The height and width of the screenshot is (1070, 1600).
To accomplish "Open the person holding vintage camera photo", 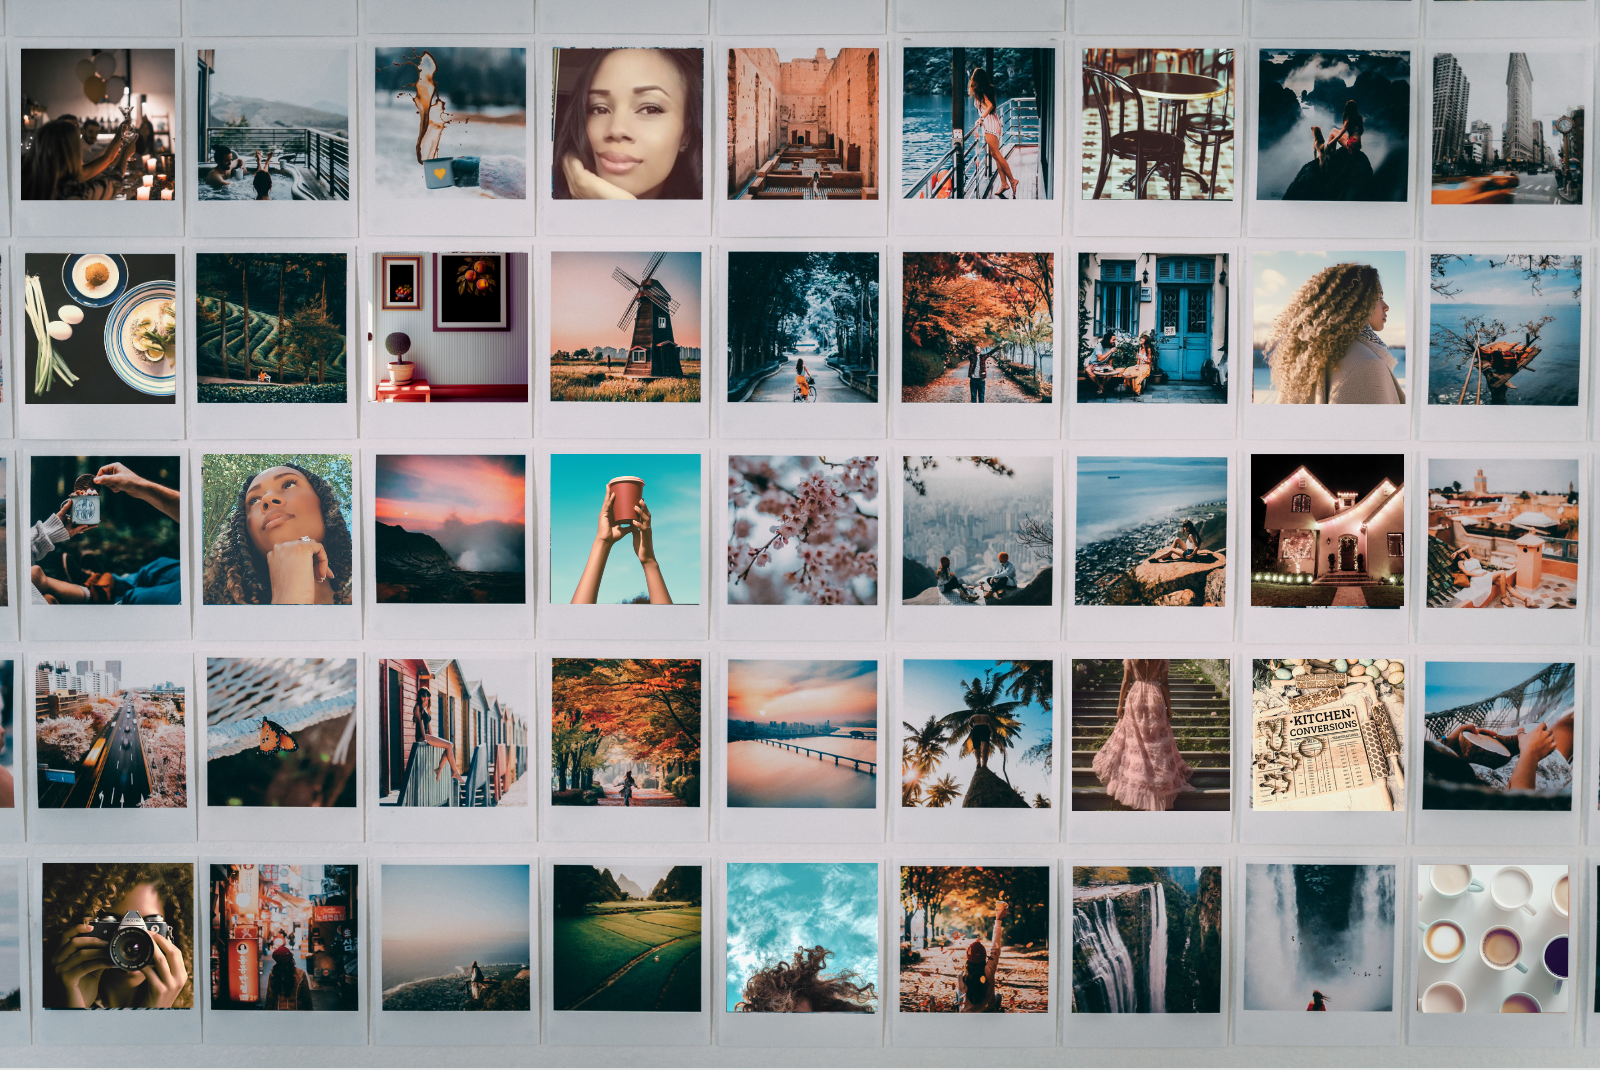I will 118,937.
